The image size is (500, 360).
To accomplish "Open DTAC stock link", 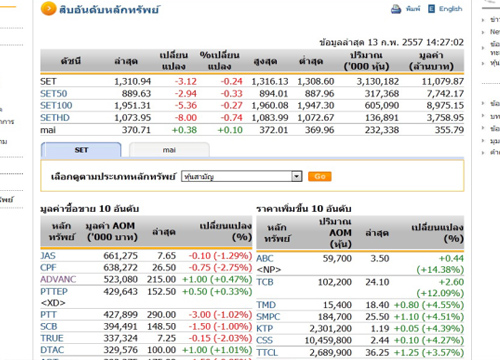I will pos(52,350).
